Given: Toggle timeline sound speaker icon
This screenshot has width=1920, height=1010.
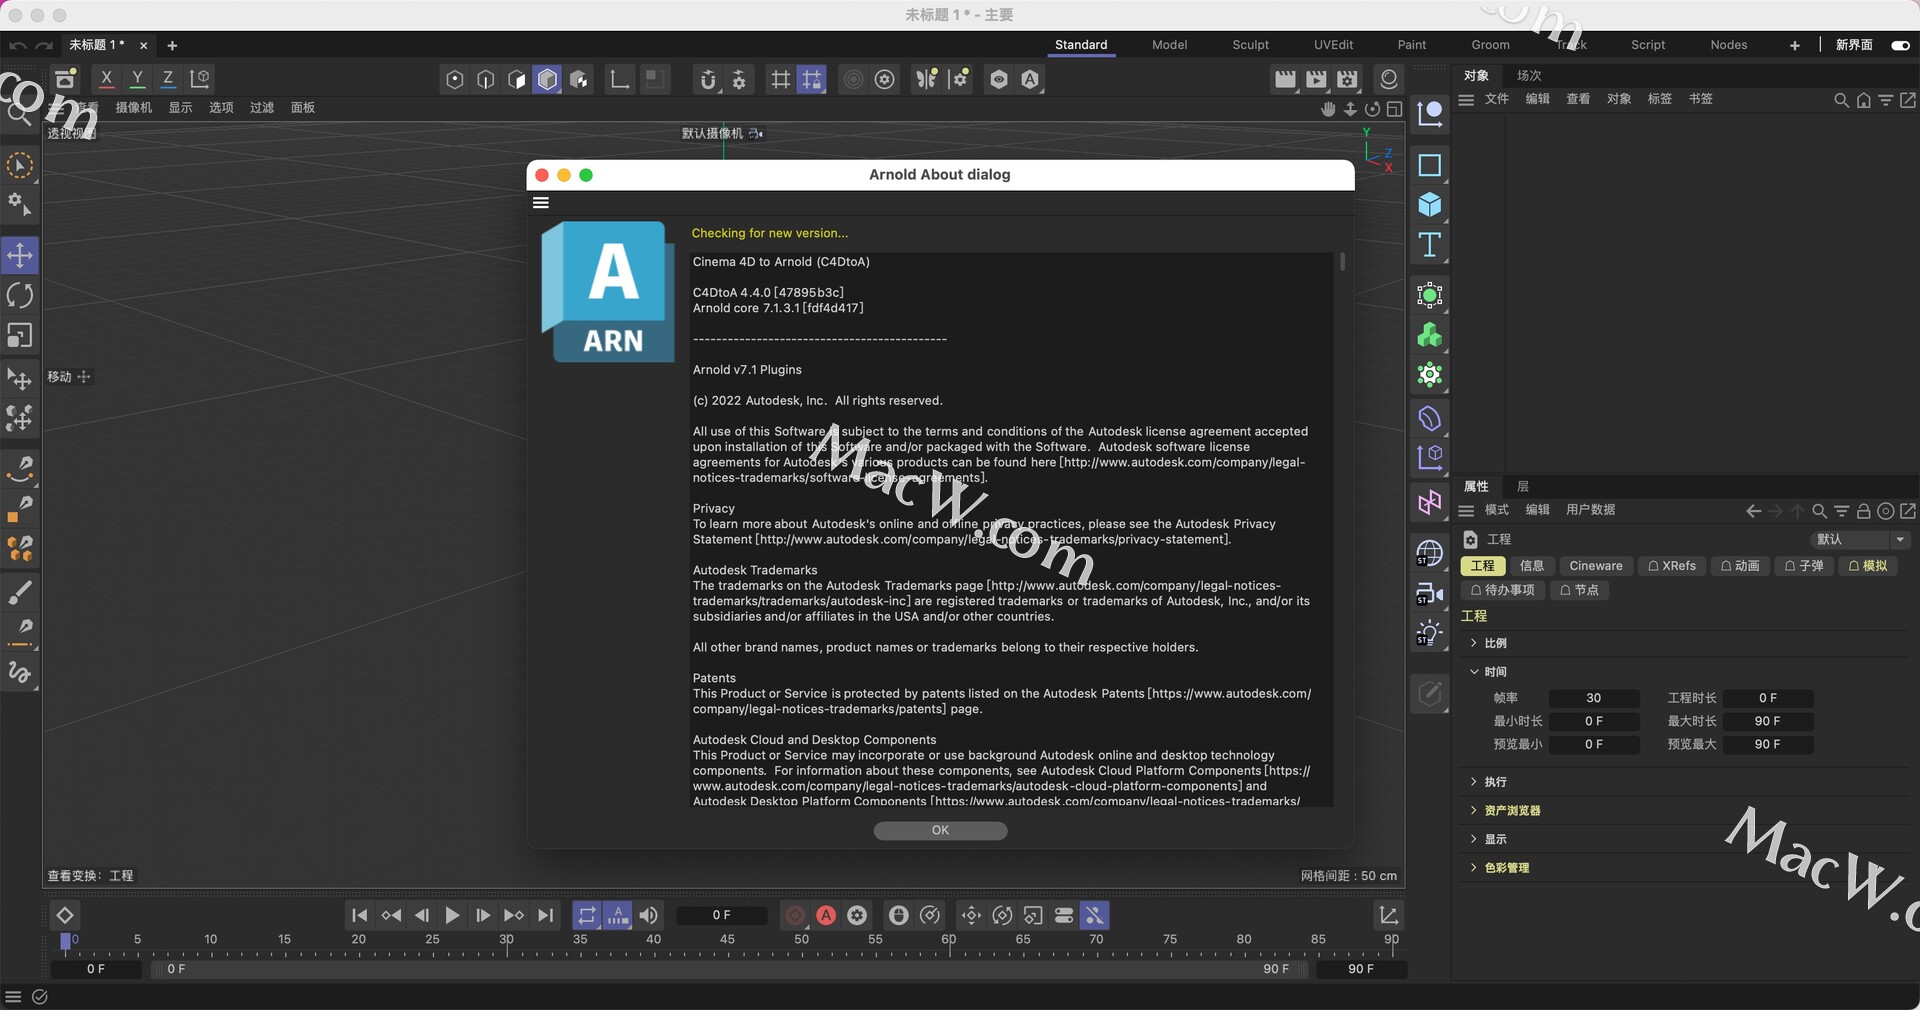Looking at the screenshot, I should 649,915.
